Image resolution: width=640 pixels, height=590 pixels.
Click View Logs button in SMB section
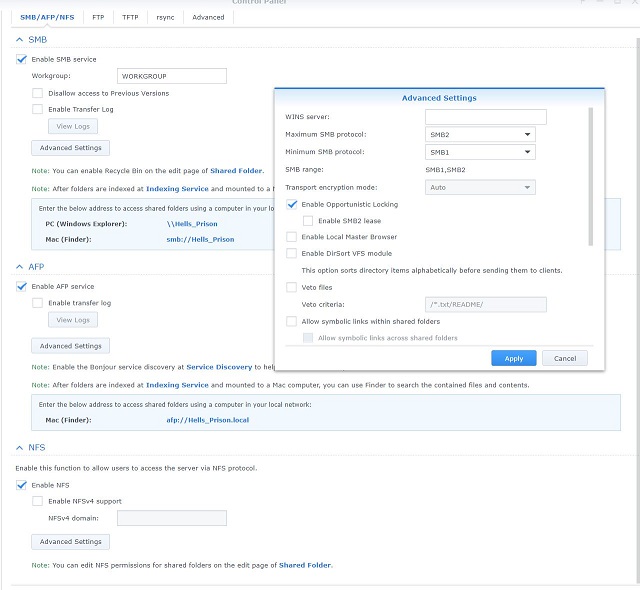pyautogui.click(x=73, y=126)
